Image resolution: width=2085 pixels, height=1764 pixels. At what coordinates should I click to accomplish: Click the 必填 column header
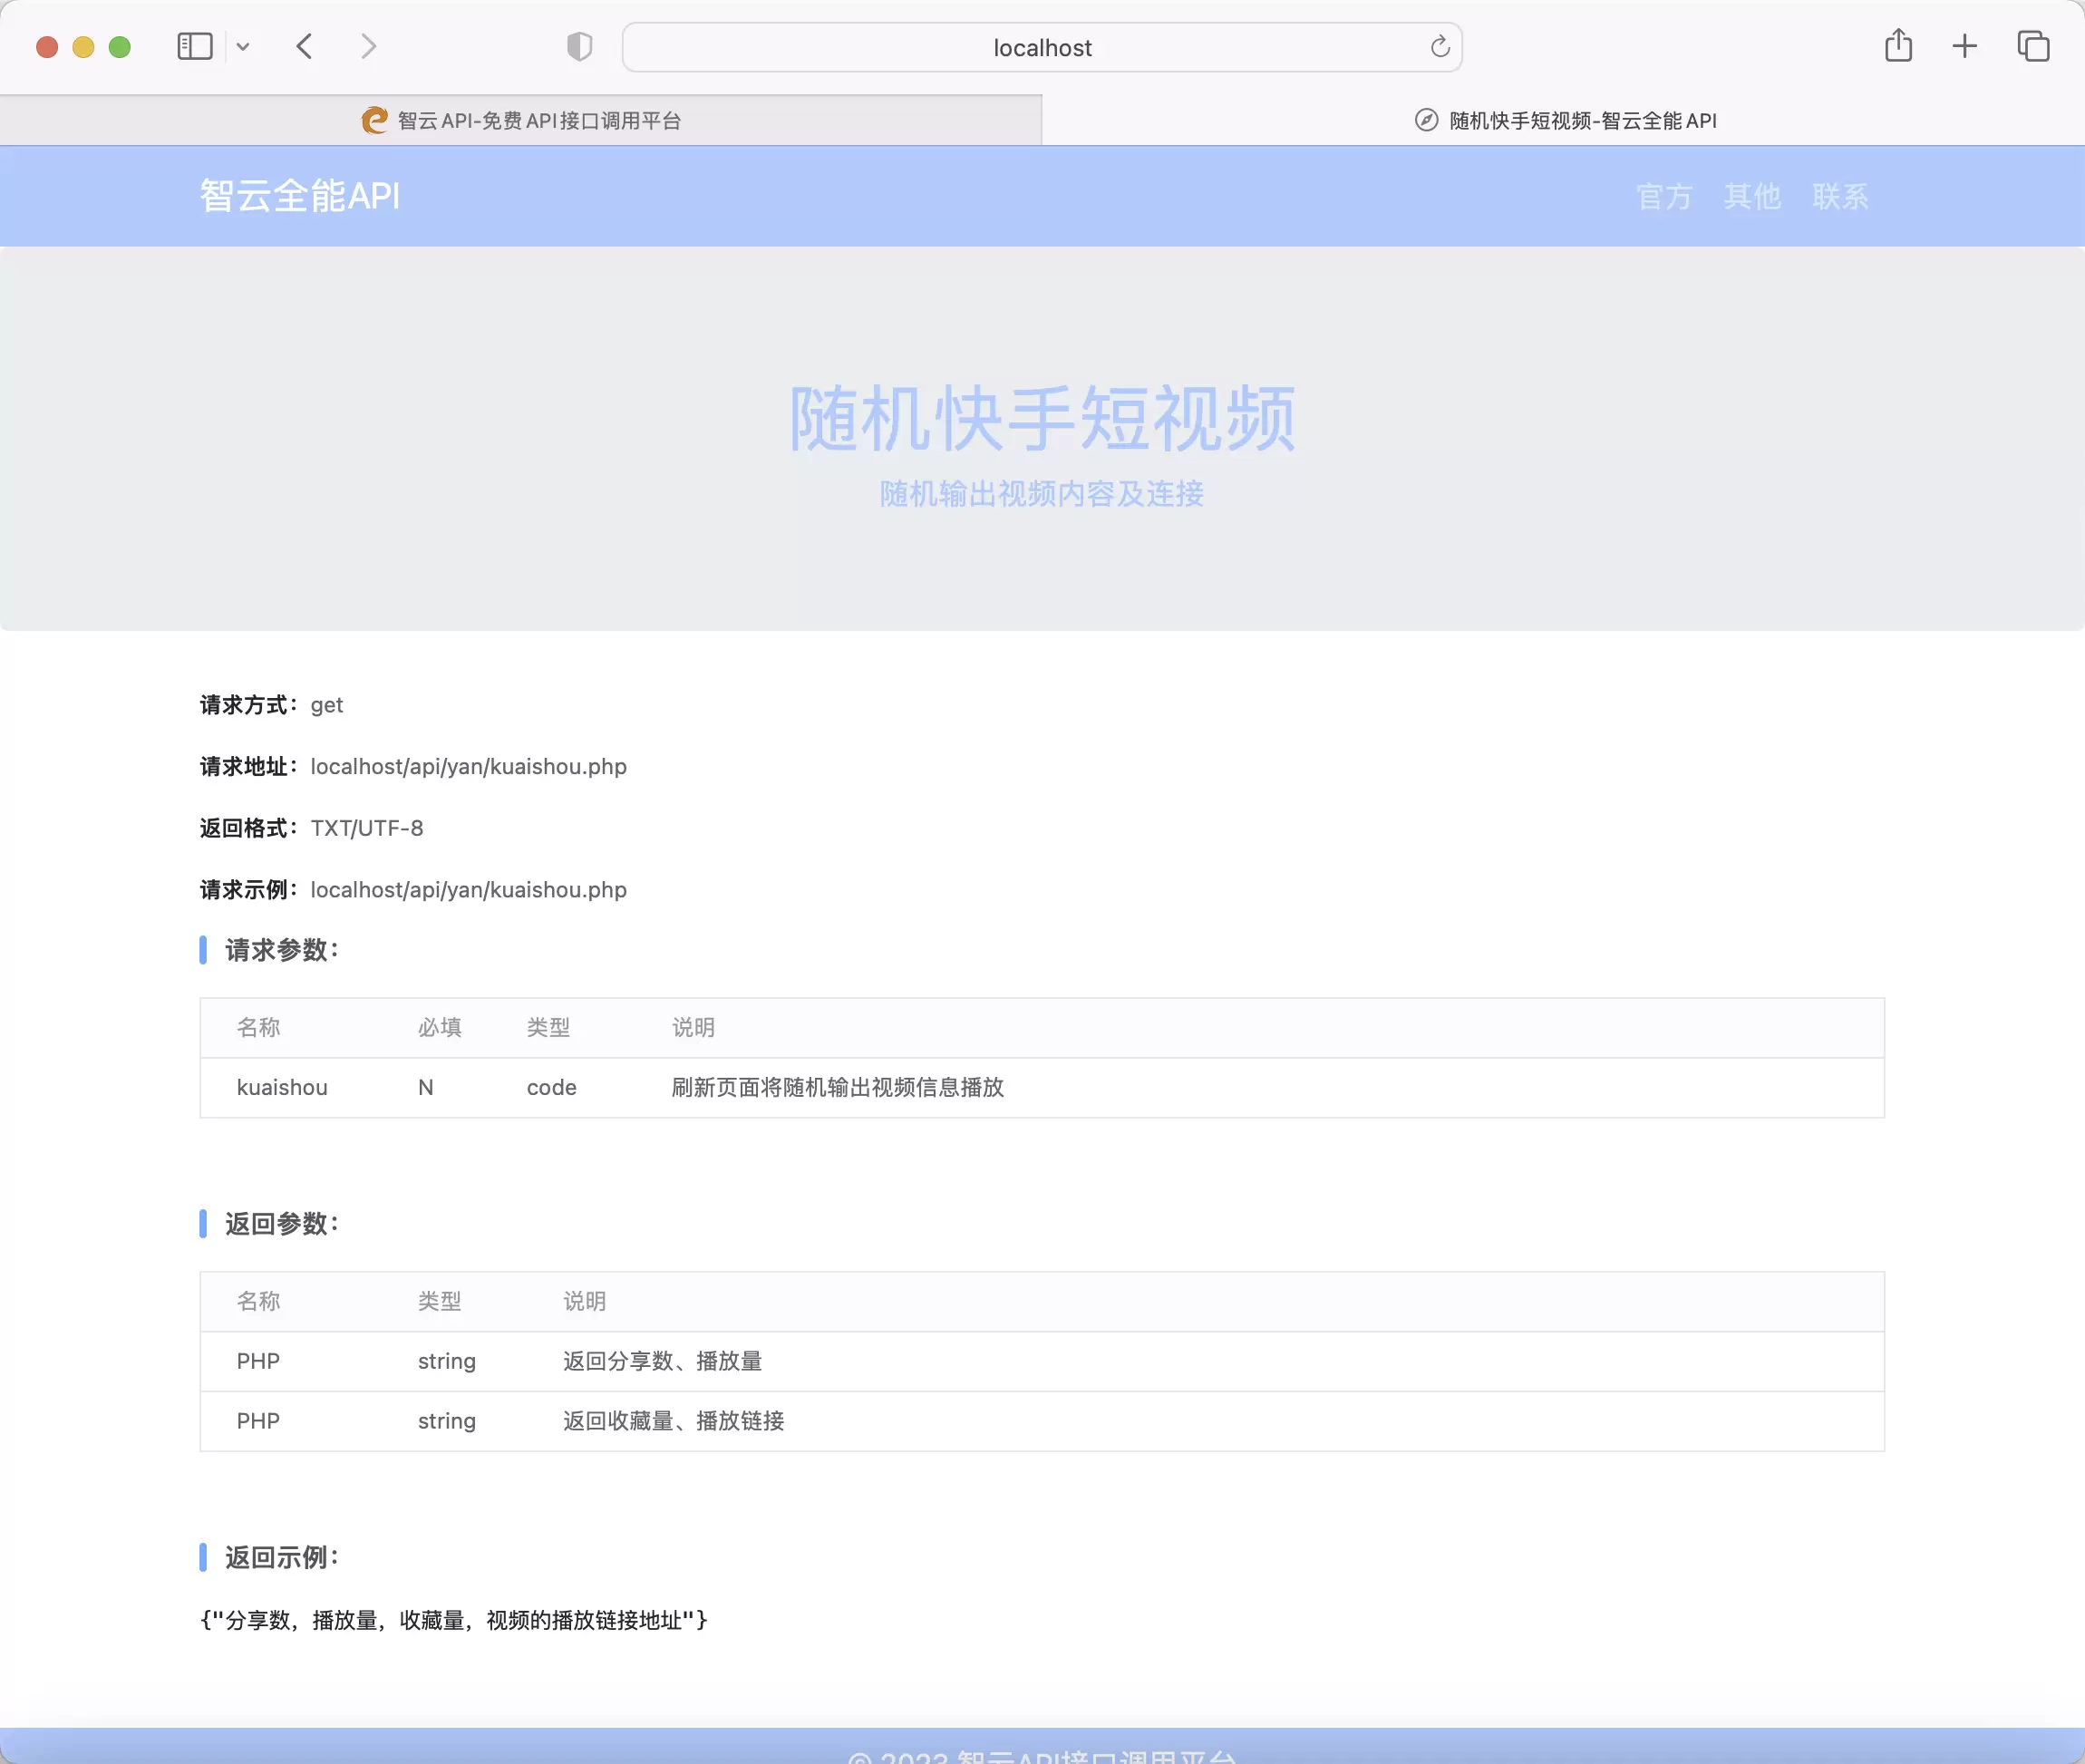[440, 1028]
